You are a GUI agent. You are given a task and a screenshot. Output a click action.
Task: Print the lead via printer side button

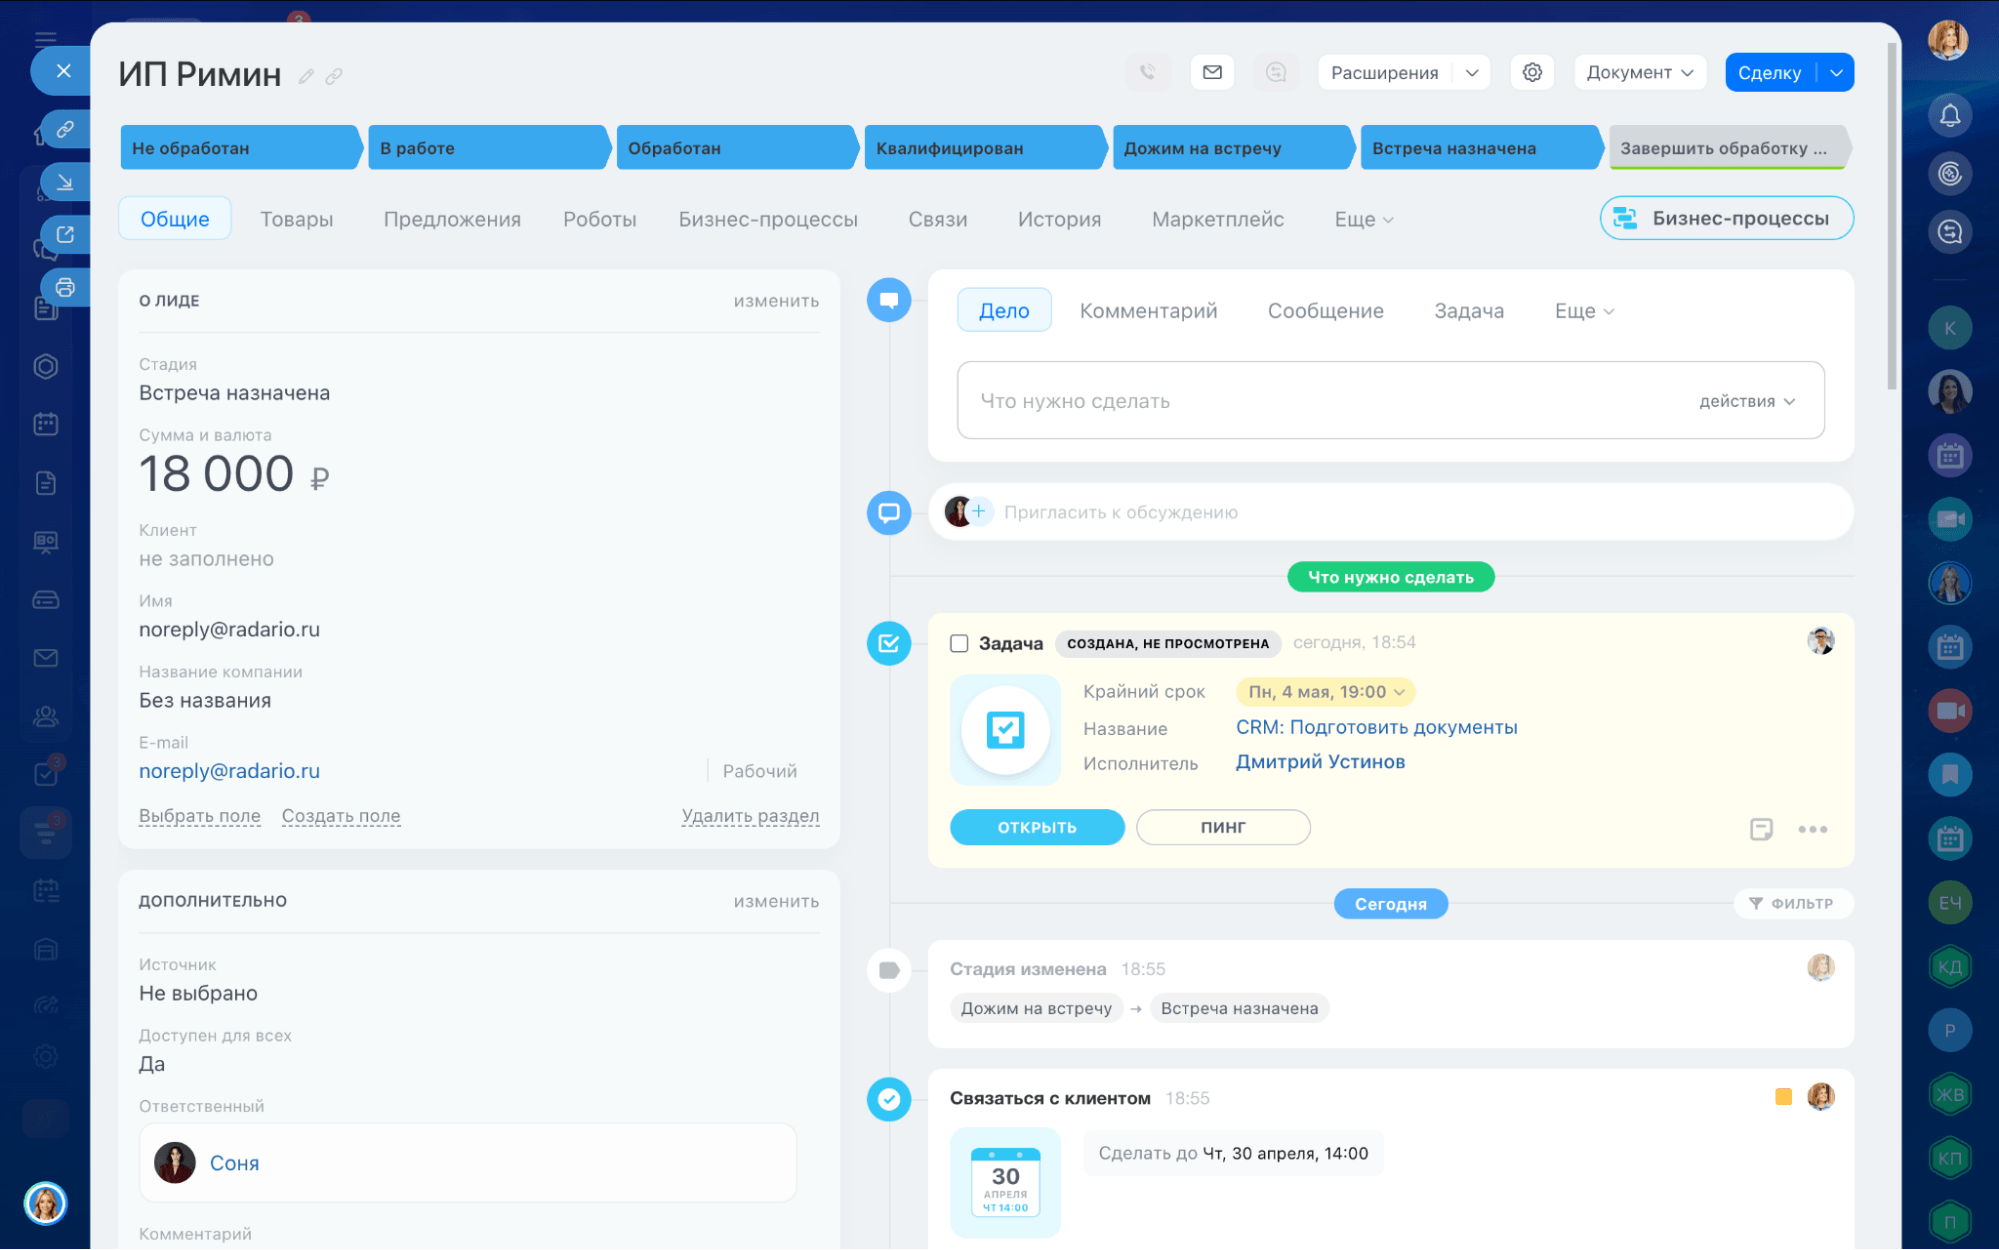[x=65, y=288]
